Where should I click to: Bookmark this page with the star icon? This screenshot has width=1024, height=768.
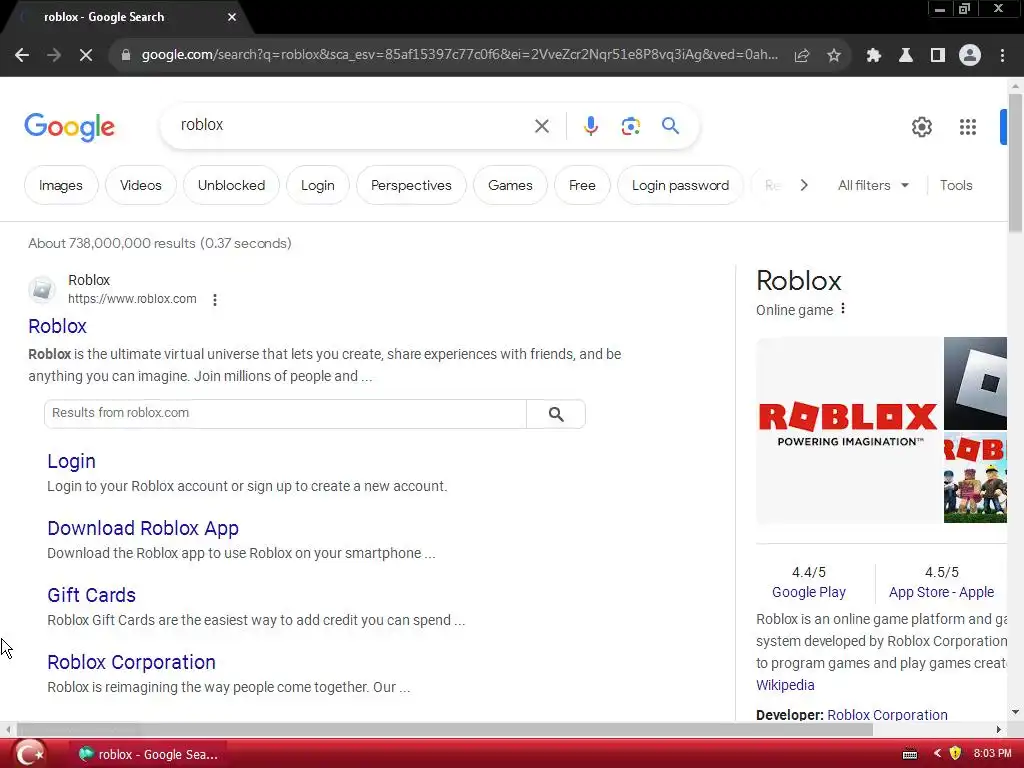pyautogui.click(x=834, y=56)
